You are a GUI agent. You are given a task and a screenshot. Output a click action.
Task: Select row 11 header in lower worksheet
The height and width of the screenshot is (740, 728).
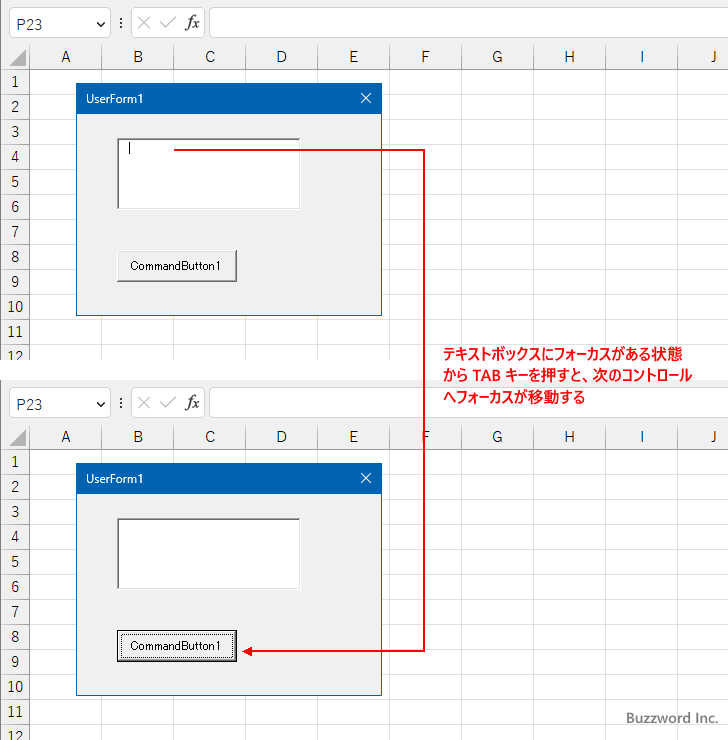coord(15,712)
